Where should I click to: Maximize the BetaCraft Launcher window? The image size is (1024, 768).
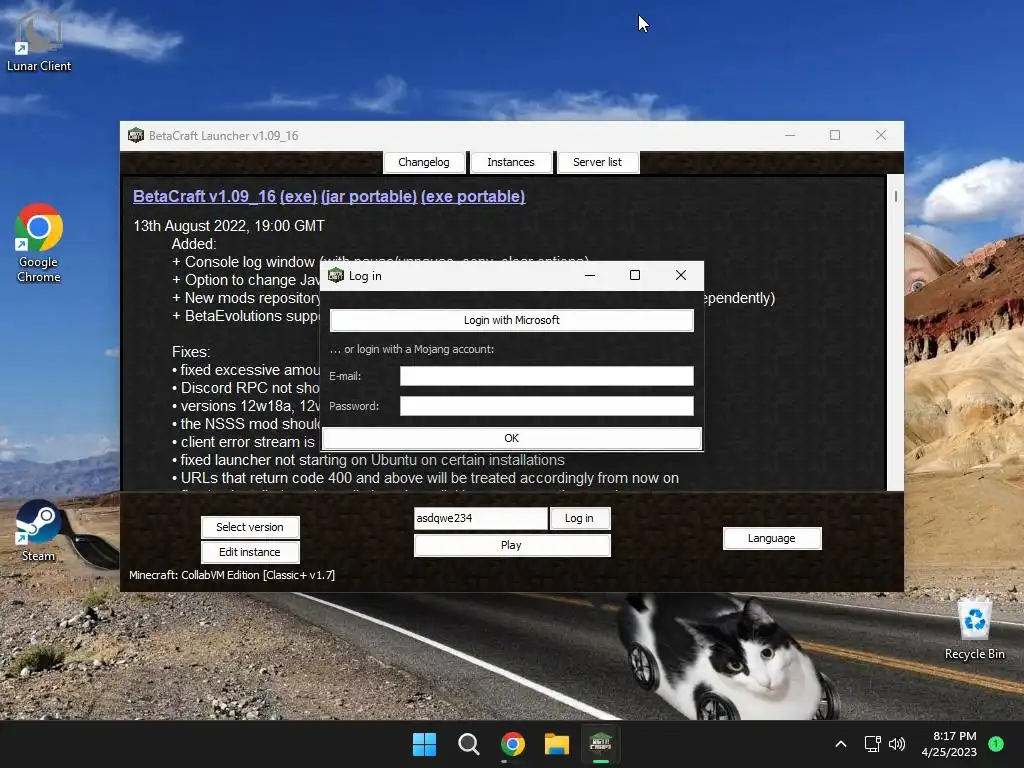pyautogui.click(x=835, y=135)
